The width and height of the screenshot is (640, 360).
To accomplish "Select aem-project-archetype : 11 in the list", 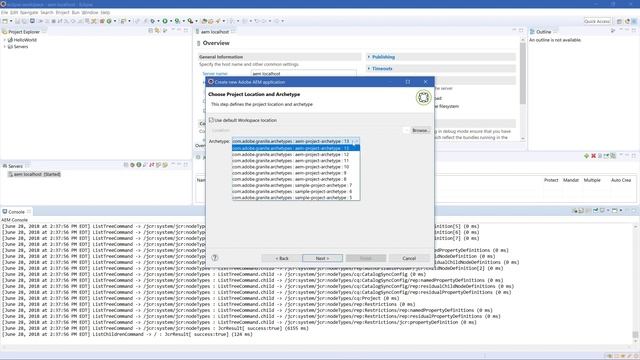I will tap(296, 160).
